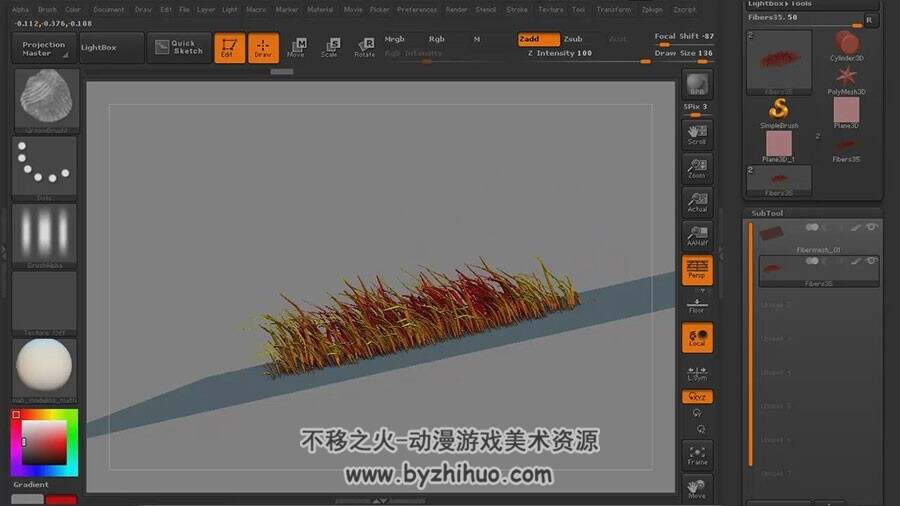Select the gray main color swatch
The height and width of the screenshot is (506, 900).
pyautogui.click(x=28, y=500)
